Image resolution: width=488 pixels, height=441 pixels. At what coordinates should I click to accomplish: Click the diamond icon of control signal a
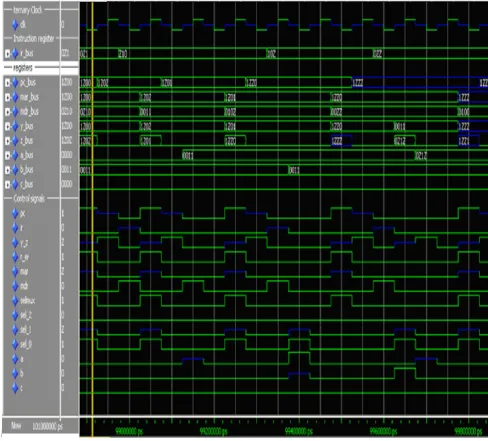15,359
